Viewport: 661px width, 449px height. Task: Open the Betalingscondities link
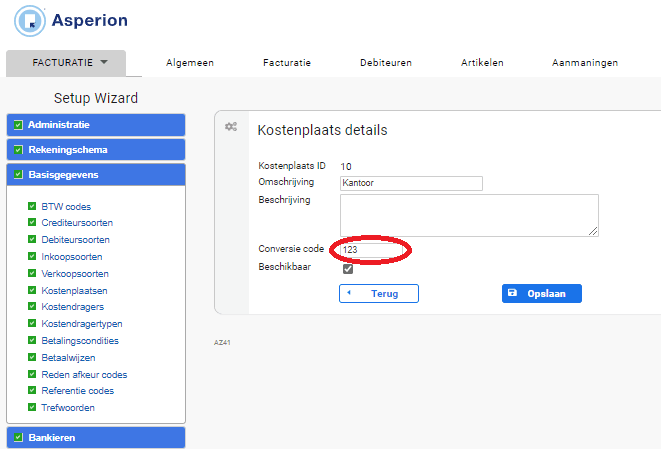click(x=80, y=341)
